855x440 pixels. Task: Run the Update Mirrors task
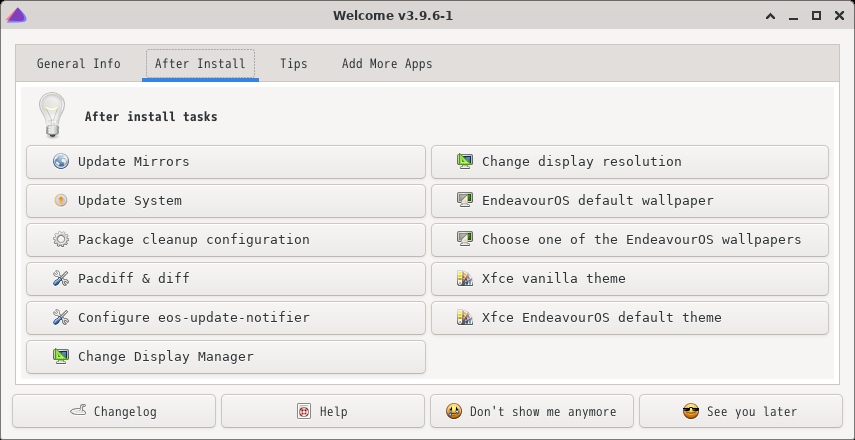pyautogui.click(x=226, y=162)
